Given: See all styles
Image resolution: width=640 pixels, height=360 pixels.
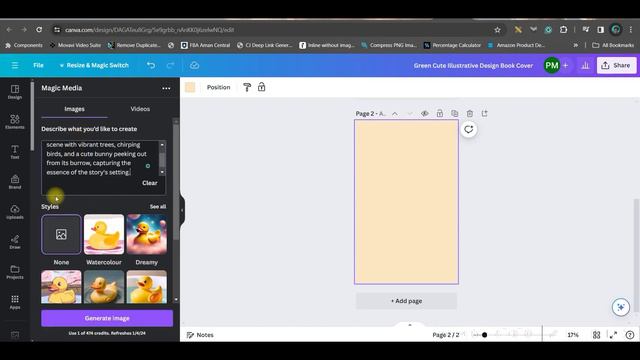Looking at the screenshot, I should tap(158, 207).
